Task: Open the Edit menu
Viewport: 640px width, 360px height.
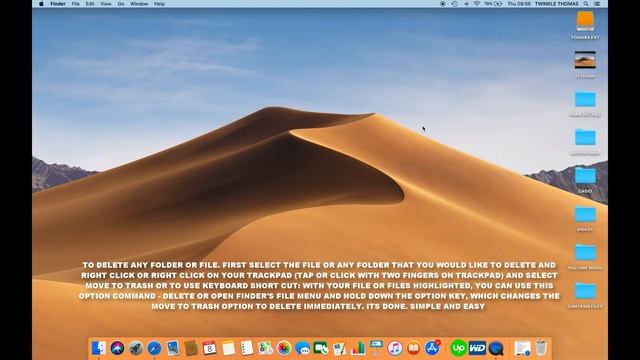Action: (x=90, y=4)
